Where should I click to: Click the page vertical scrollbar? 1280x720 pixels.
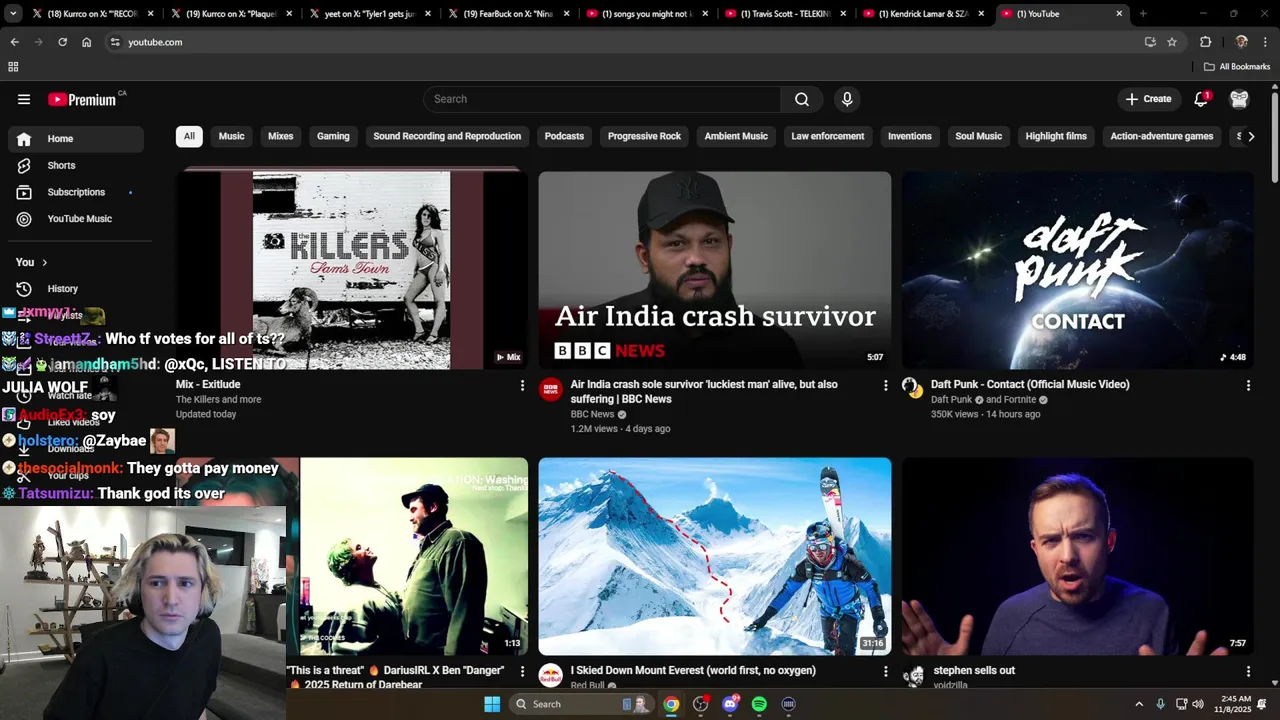point(1275,138)
